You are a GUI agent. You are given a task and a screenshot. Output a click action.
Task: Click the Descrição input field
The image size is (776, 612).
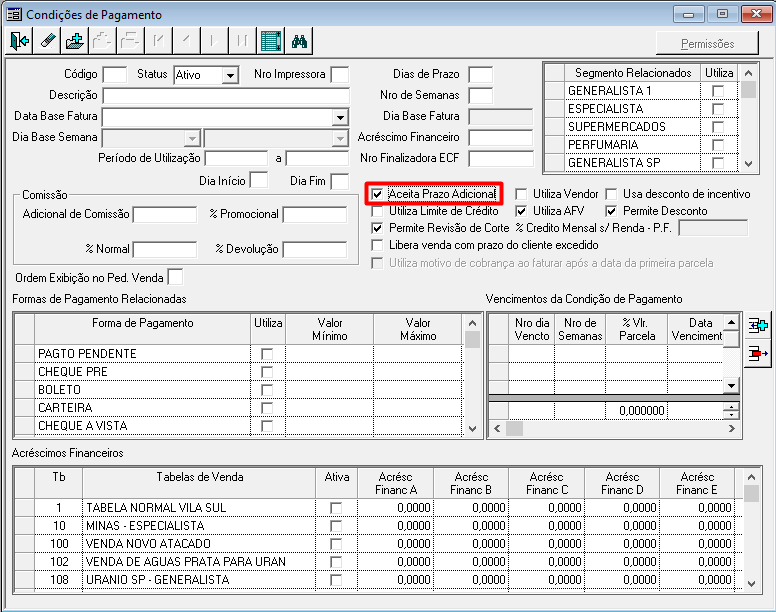point(226,95)
